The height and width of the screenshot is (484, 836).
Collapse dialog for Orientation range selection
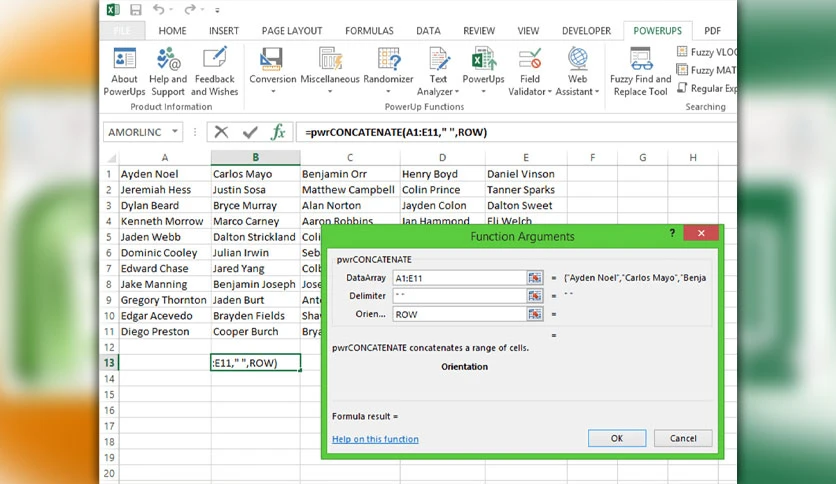534,314
